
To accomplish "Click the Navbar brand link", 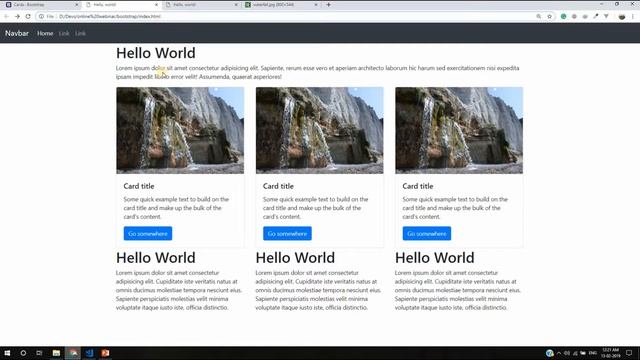I will point(17,33).
